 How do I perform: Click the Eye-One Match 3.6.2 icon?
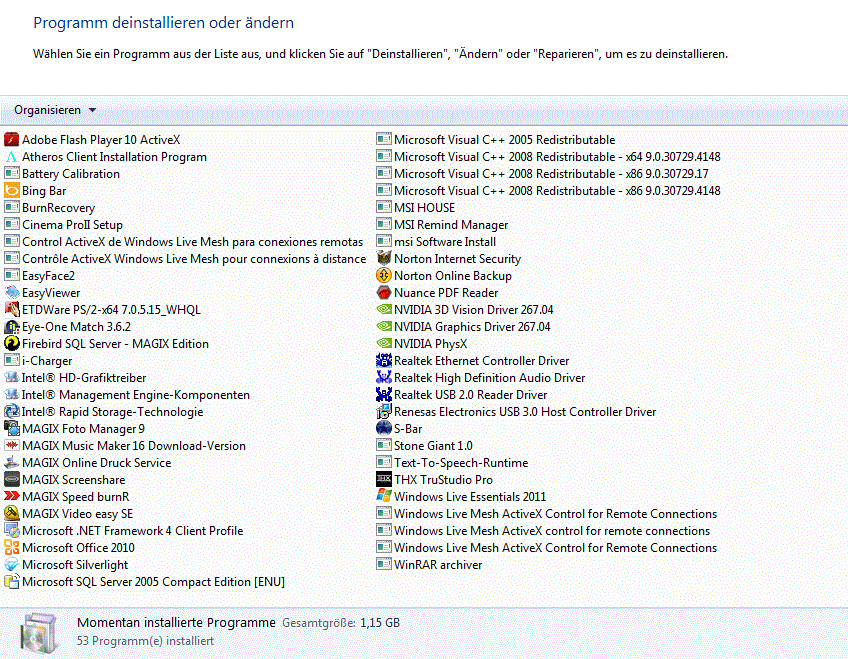[11, 327]
